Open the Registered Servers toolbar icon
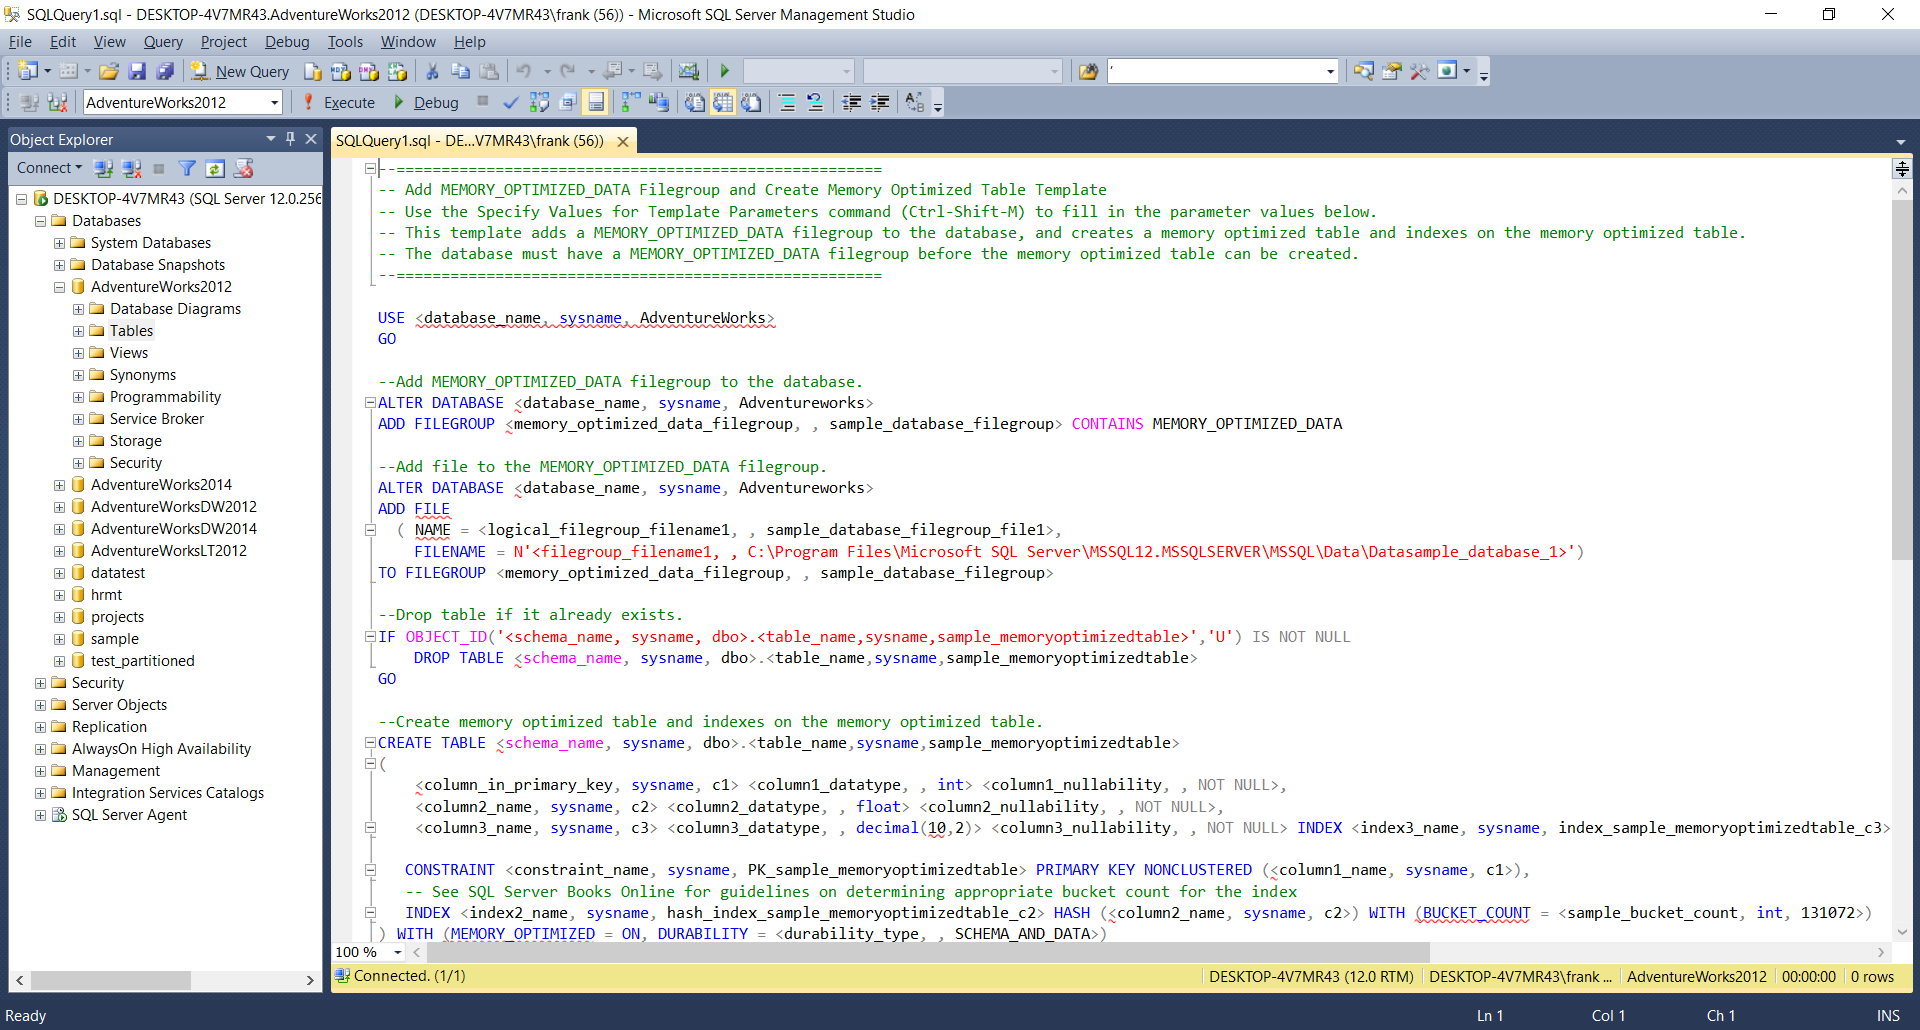The height and width of the screenshot is (1030, 1920). [1363, 71]
